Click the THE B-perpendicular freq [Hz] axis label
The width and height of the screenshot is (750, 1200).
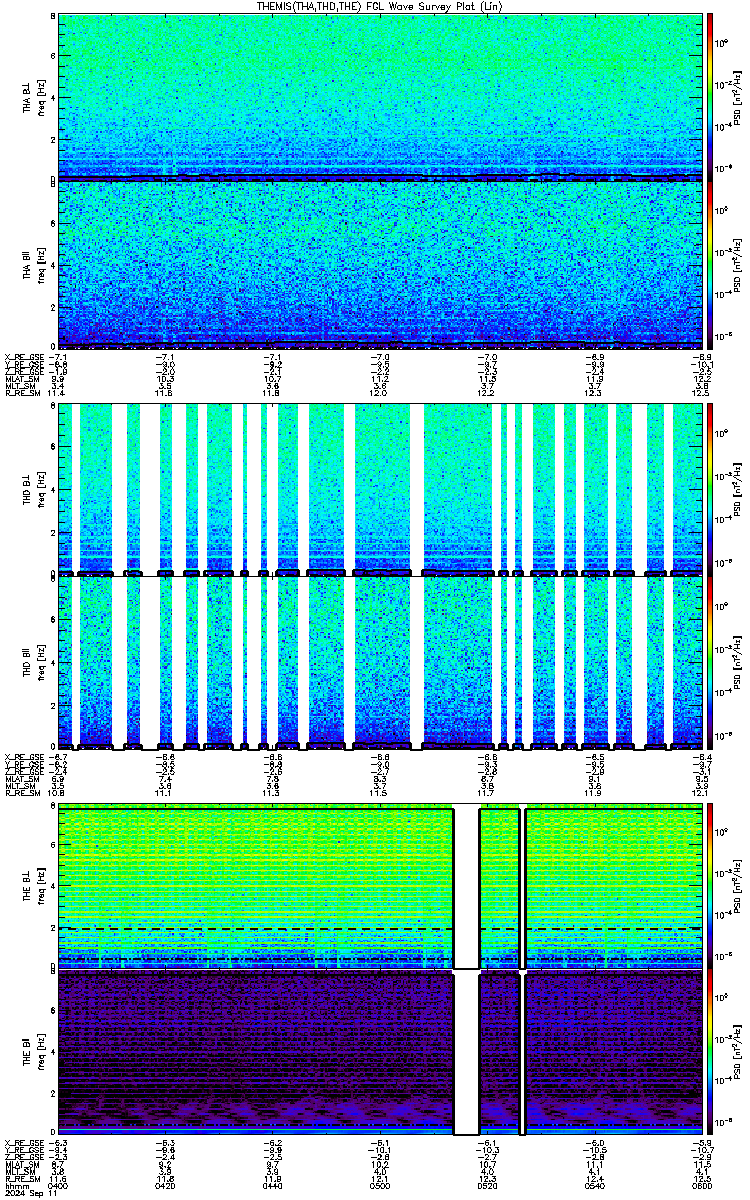(41, 887)
